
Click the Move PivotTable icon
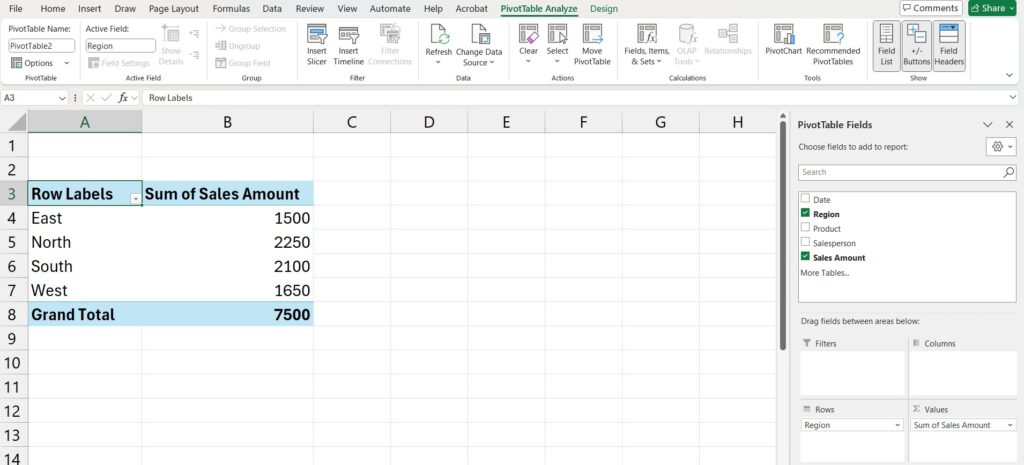[592, 35]
